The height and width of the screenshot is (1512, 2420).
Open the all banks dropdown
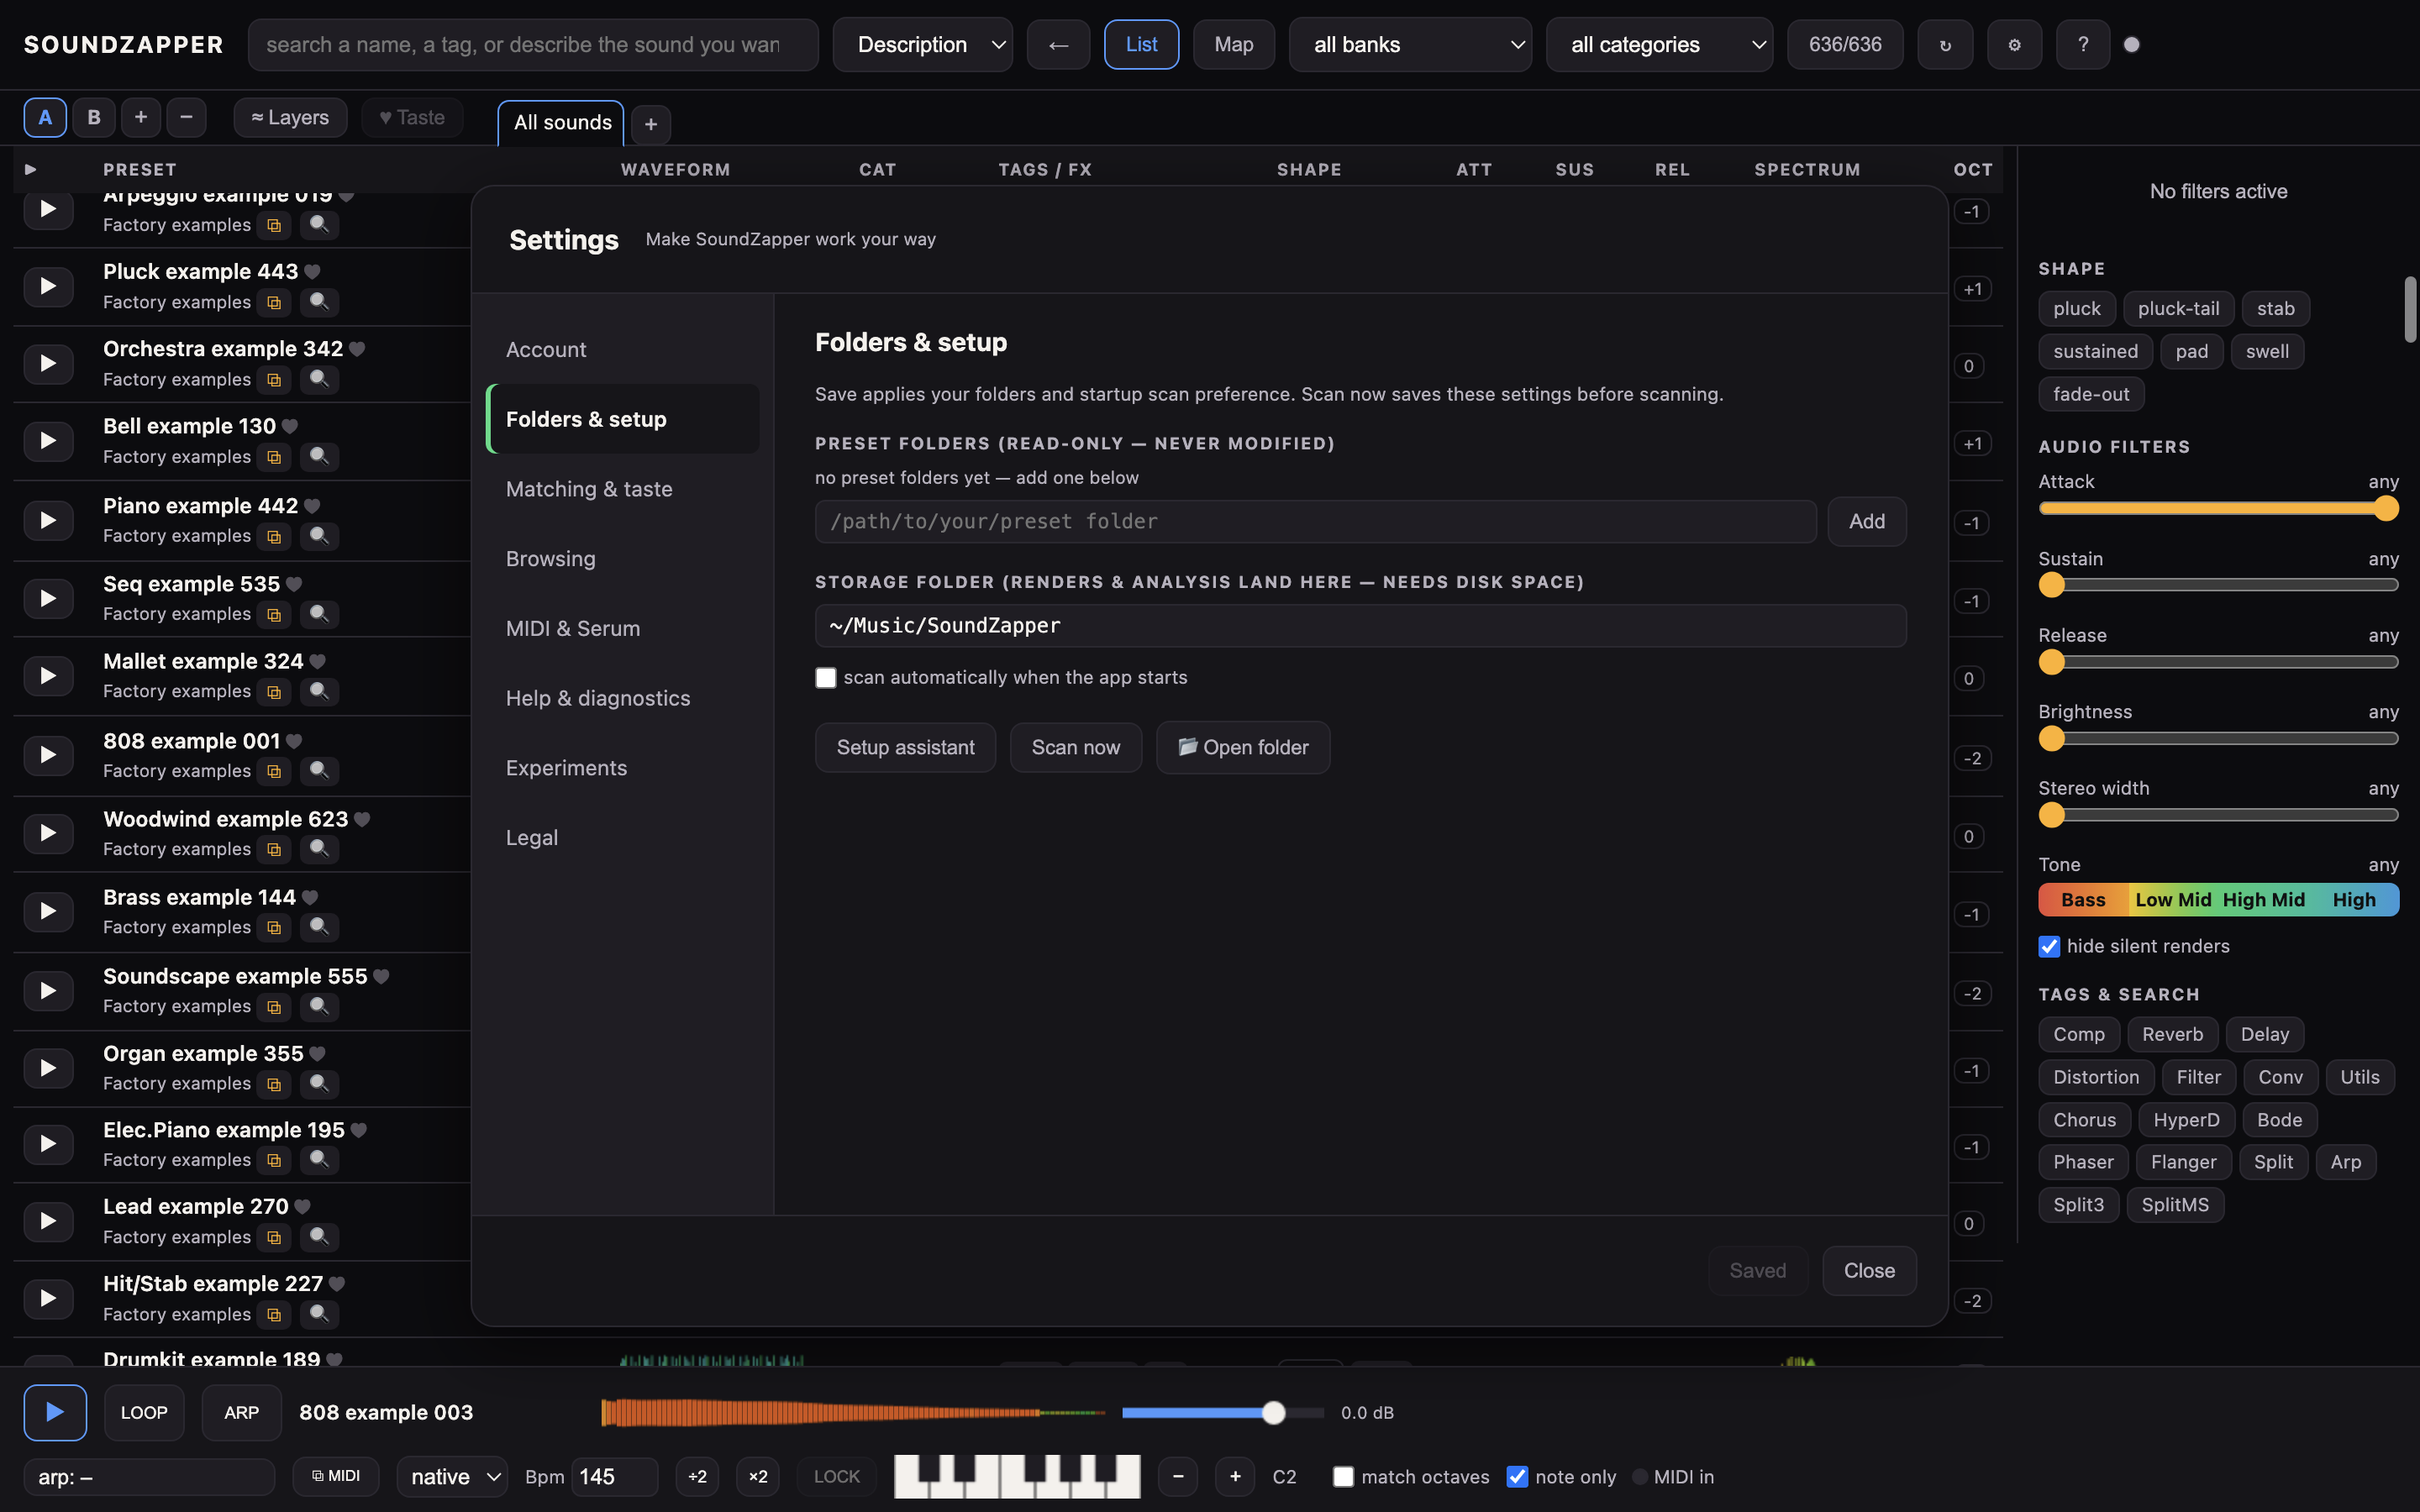[1410, 45]
